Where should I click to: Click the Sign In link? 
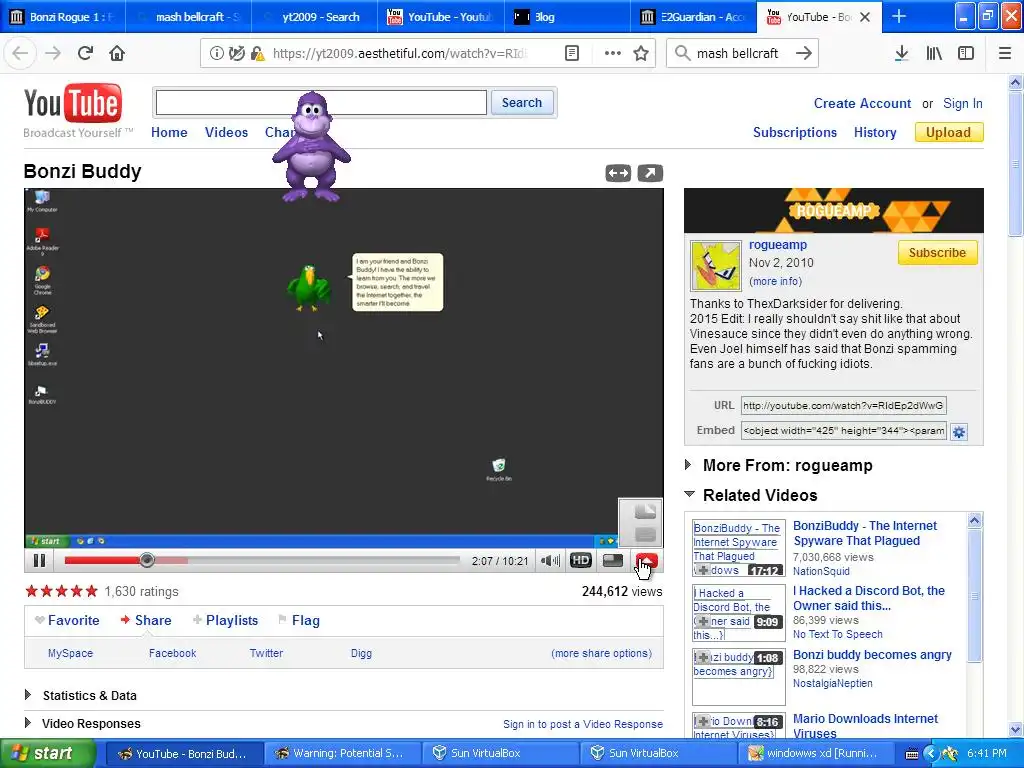point(963,103)
